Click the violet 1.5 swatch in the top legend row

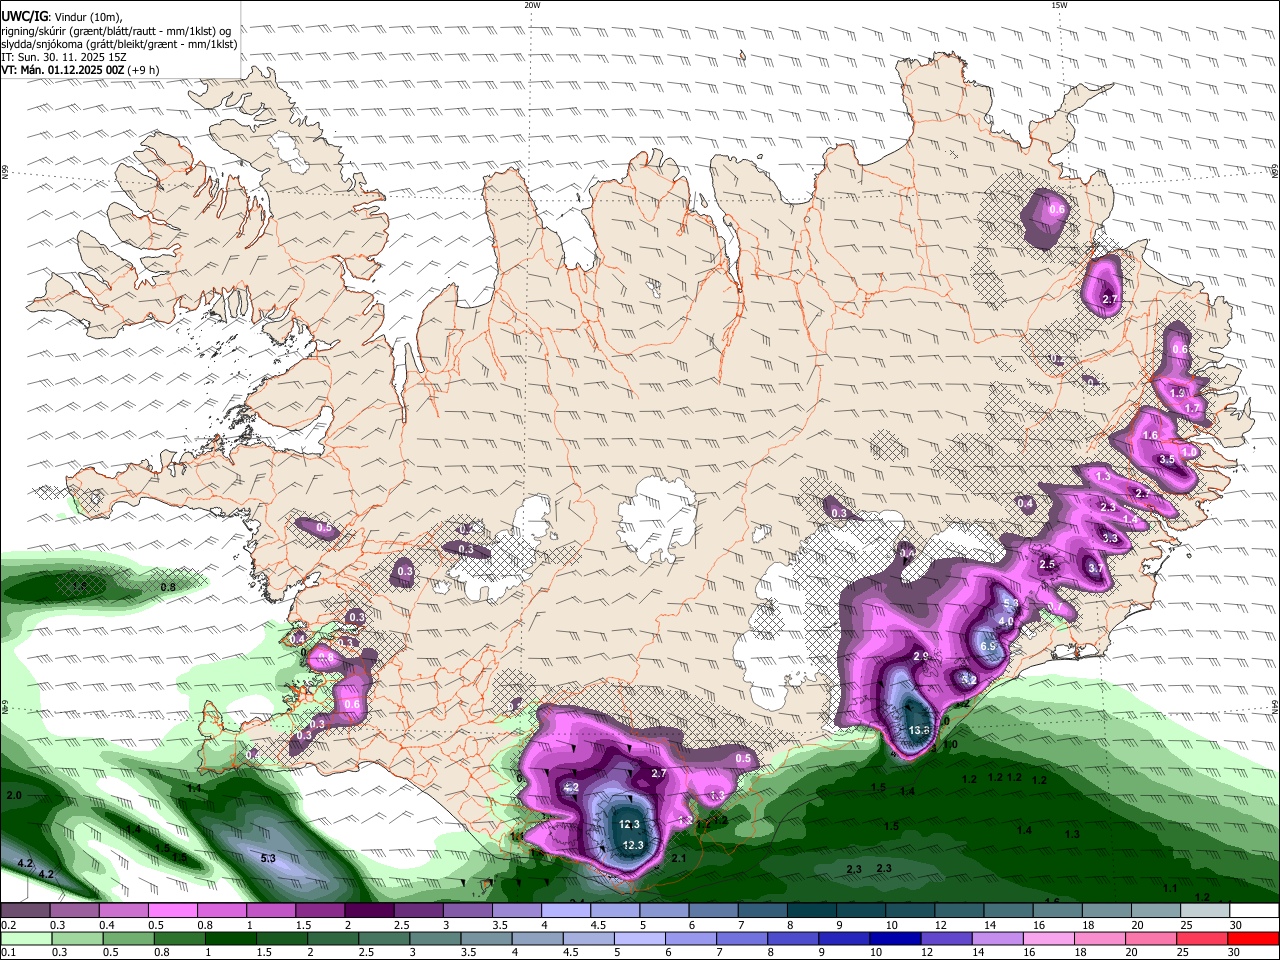tap(319, 911)
